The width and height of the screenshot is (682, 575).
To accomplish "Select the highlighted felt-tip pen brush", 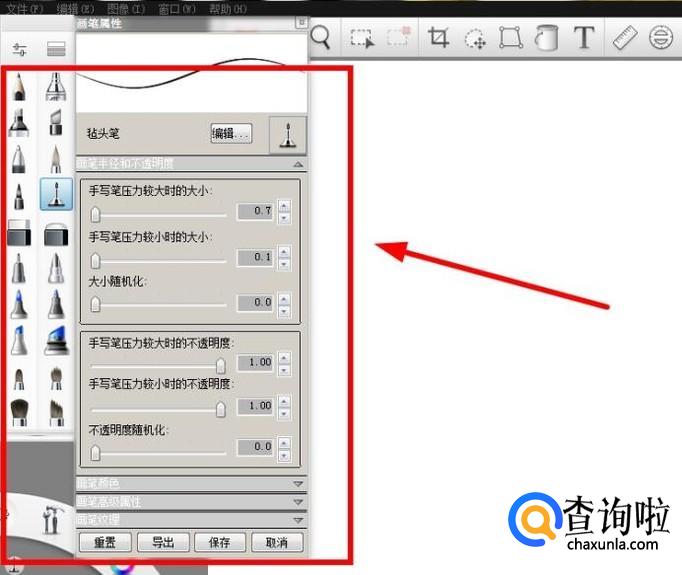I will click(56, 194).
